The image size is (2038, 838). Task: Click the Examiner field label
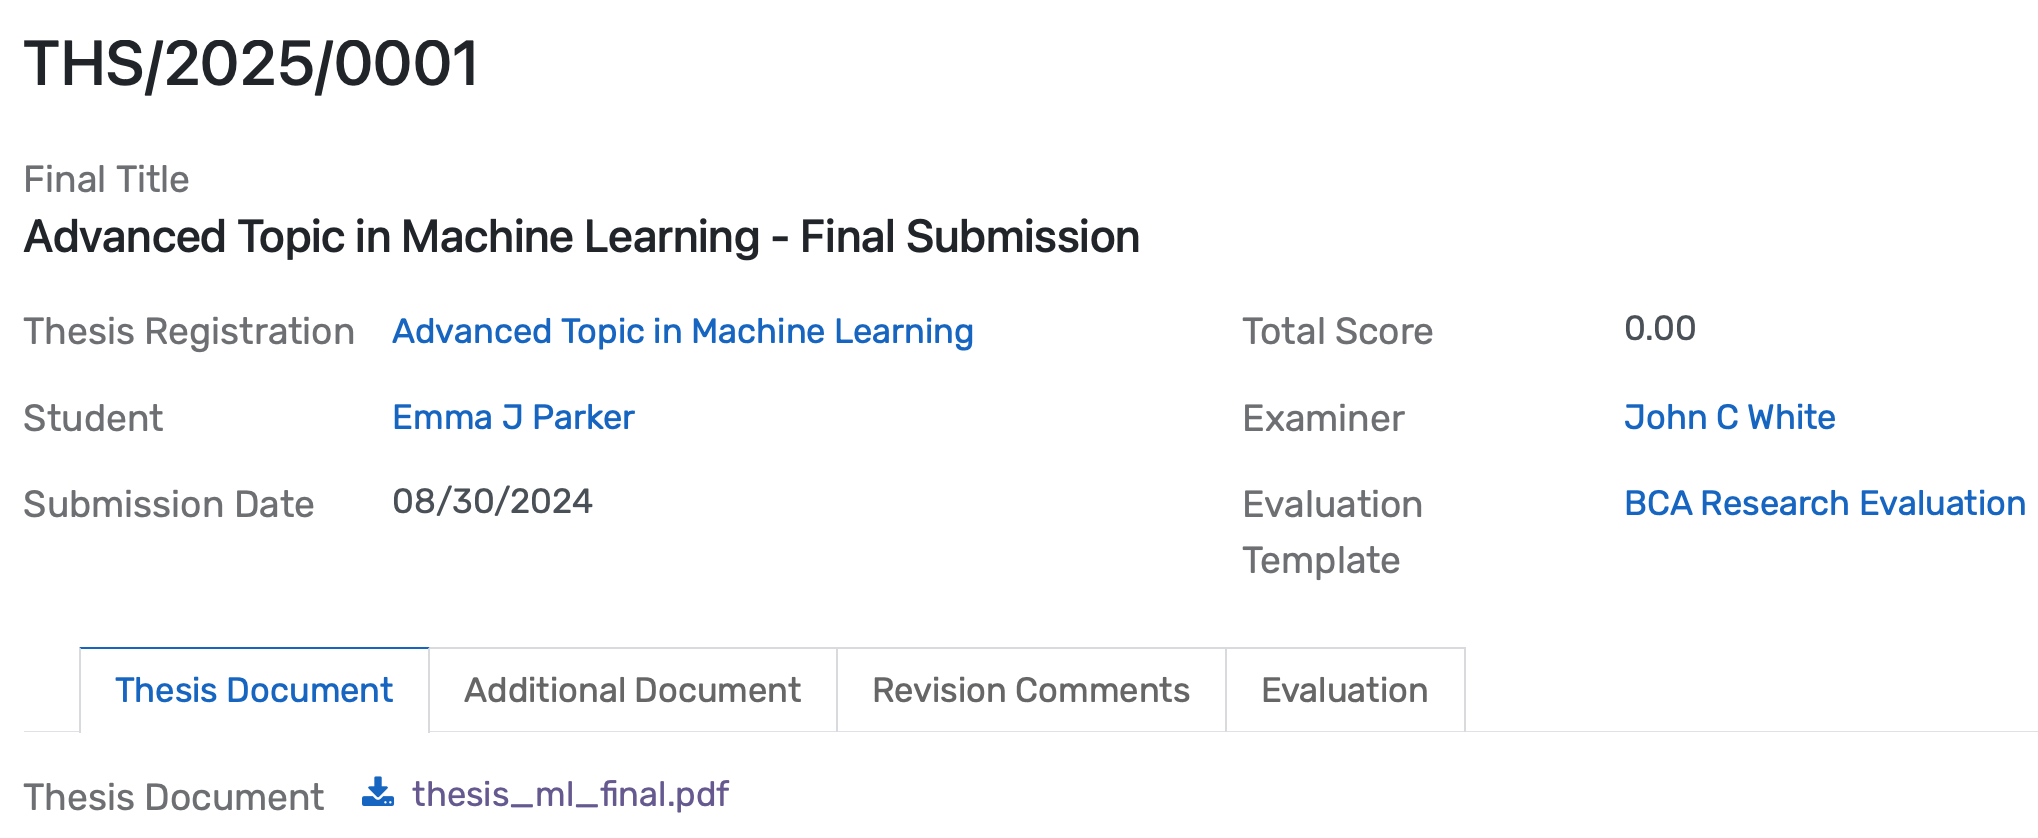pyautogui.click(x=1323, y=418)
